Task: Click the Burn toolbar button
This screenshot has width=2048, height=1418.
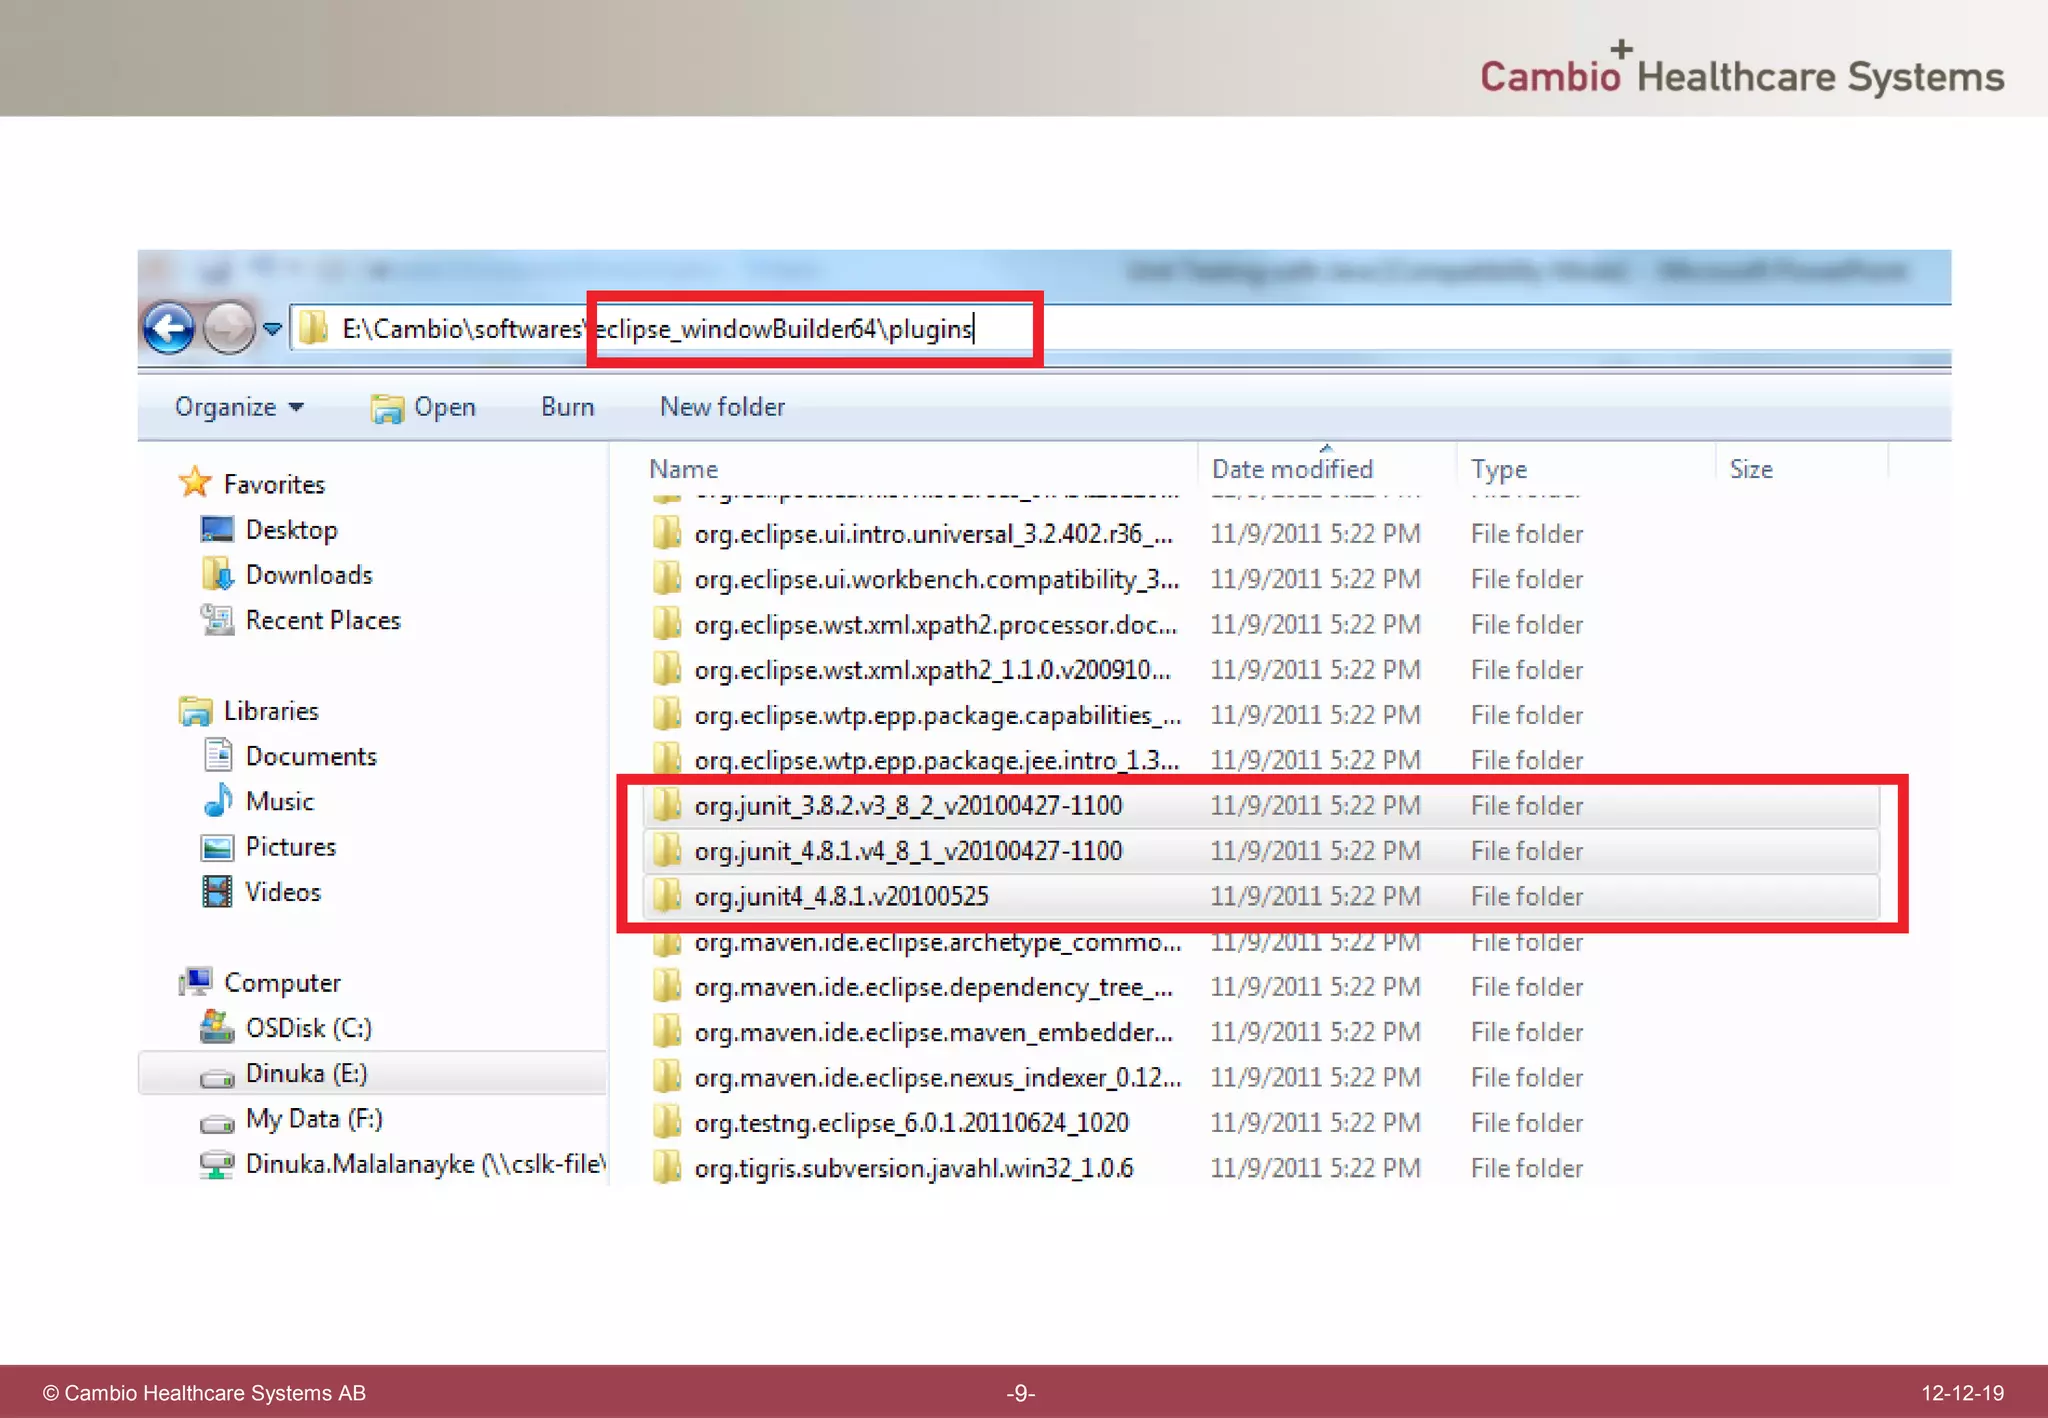Action: (567, 407)
